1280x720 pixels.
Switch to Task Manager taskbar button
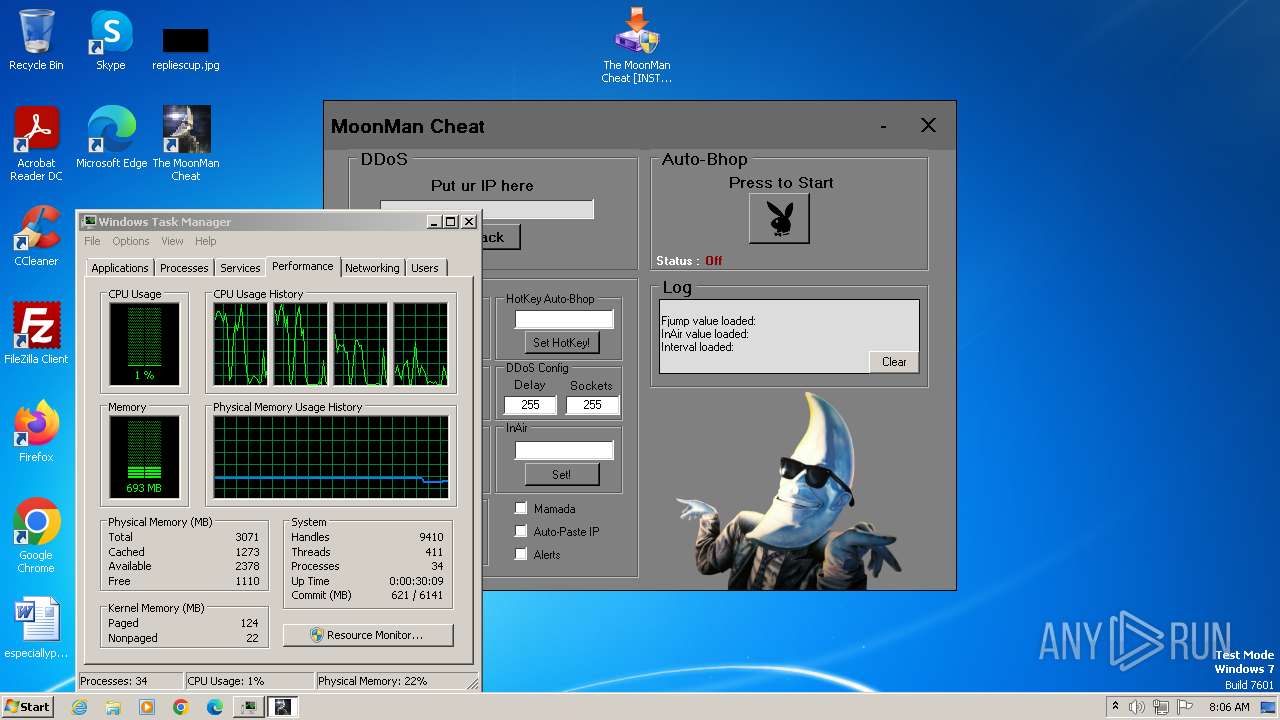click(249, 707)
